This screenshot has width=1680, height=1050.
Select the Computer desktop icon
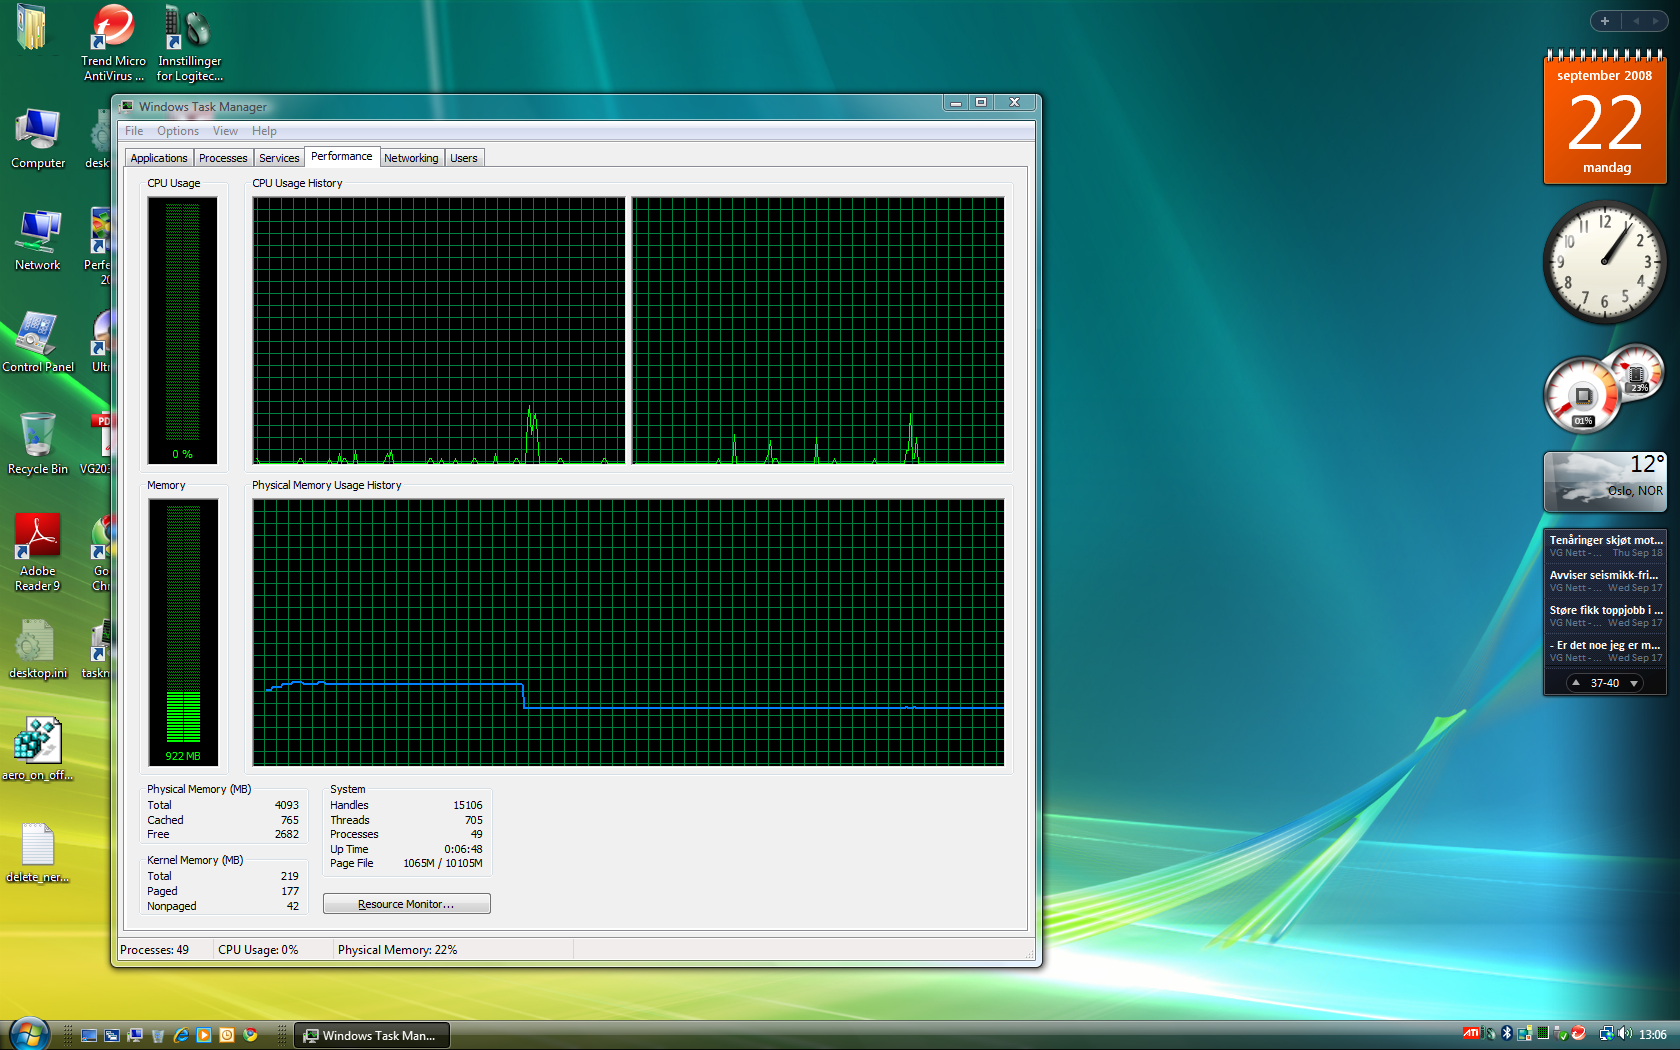click(x=38, y=138)
